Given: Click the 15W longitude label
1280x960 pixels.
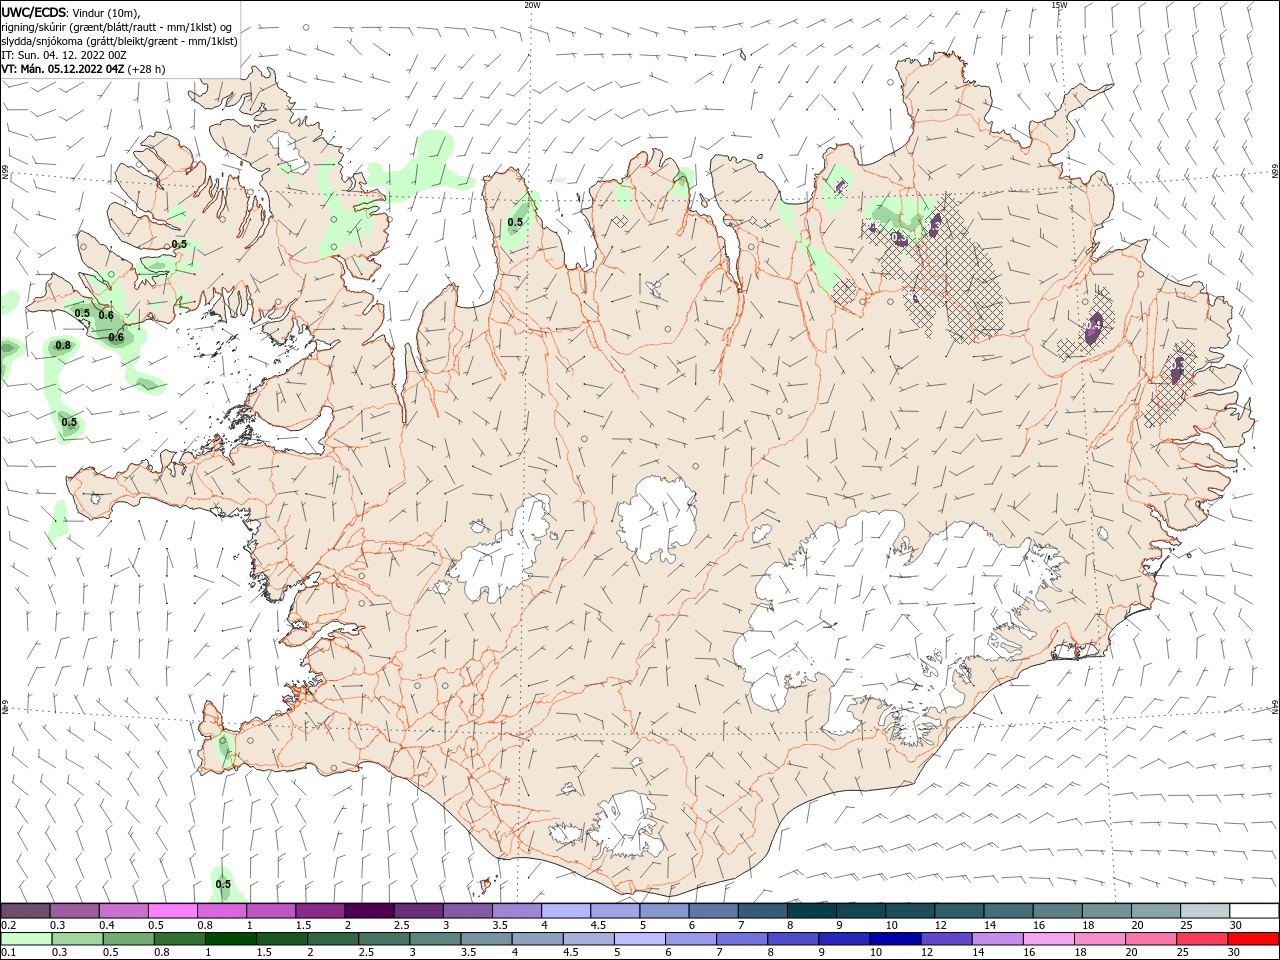Looking at the screenshot, I should [1059, 5].
